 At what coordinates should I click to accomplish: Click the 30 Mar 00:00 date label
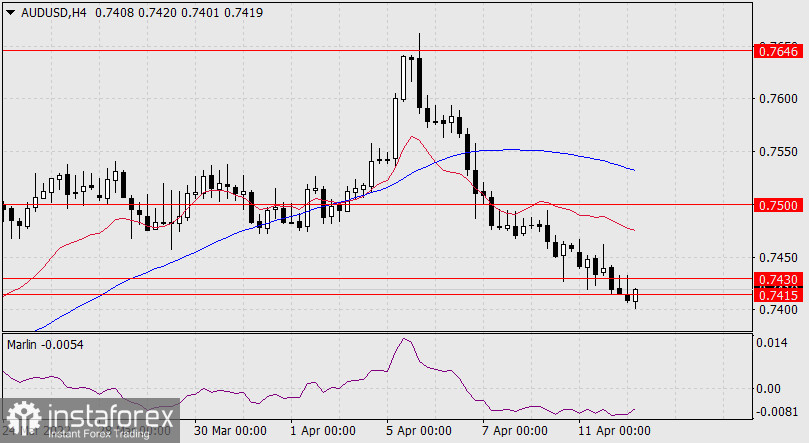coord(230,430)
